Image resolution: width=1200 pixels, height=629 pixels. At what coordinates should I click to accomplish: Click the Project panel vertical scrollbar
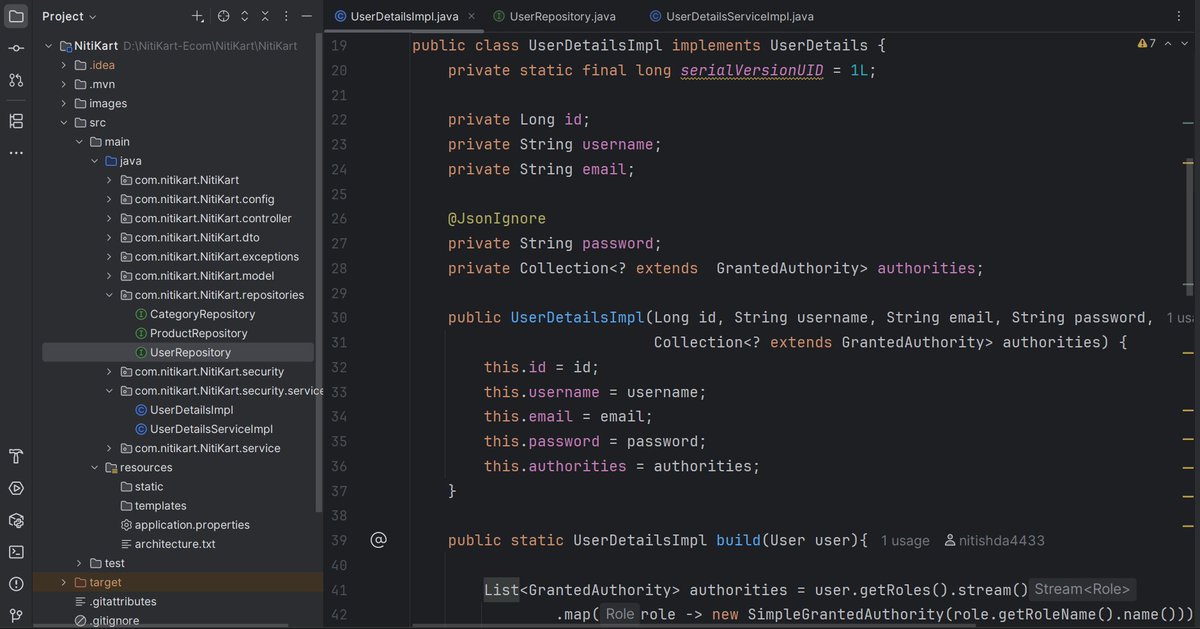[x=319, y=270]
